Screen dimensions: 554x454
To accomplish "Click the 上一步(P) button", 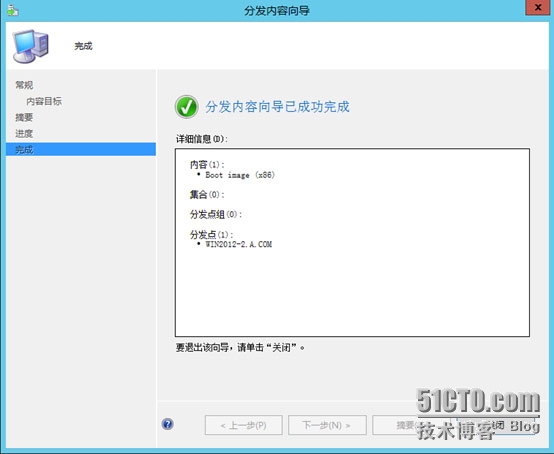I will 243,425.
